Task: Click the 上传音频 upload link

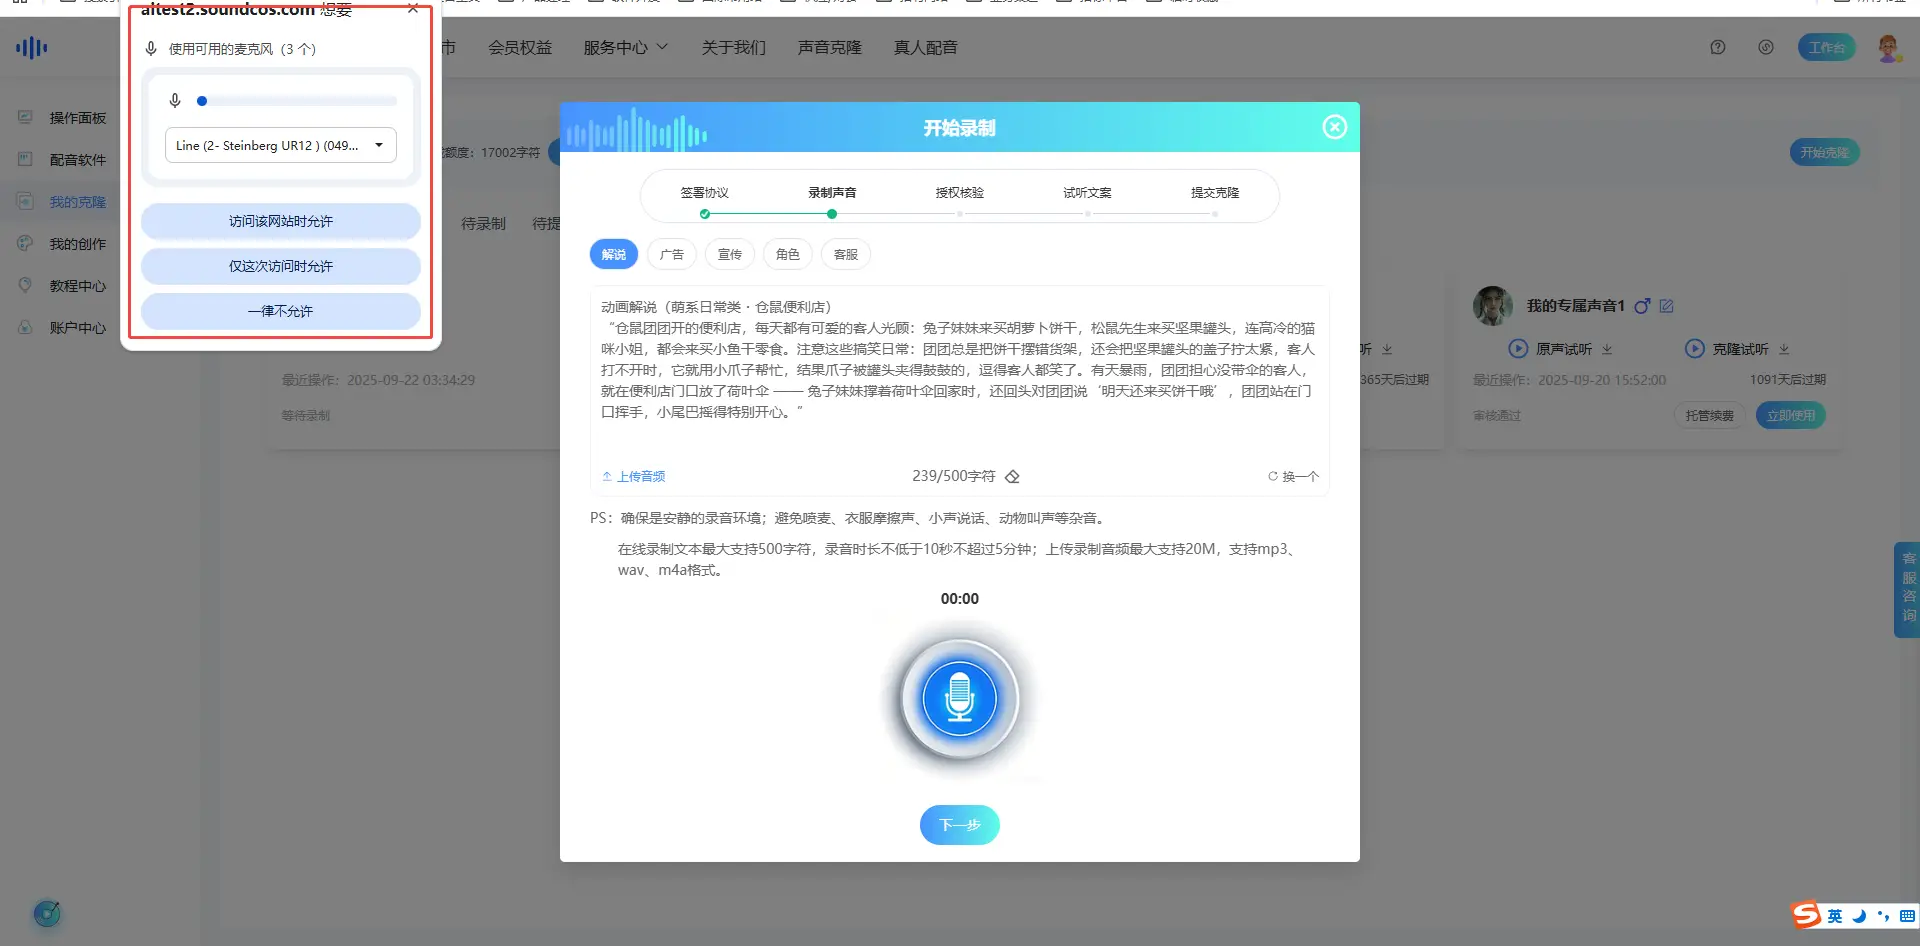Action: pos(634,477)
